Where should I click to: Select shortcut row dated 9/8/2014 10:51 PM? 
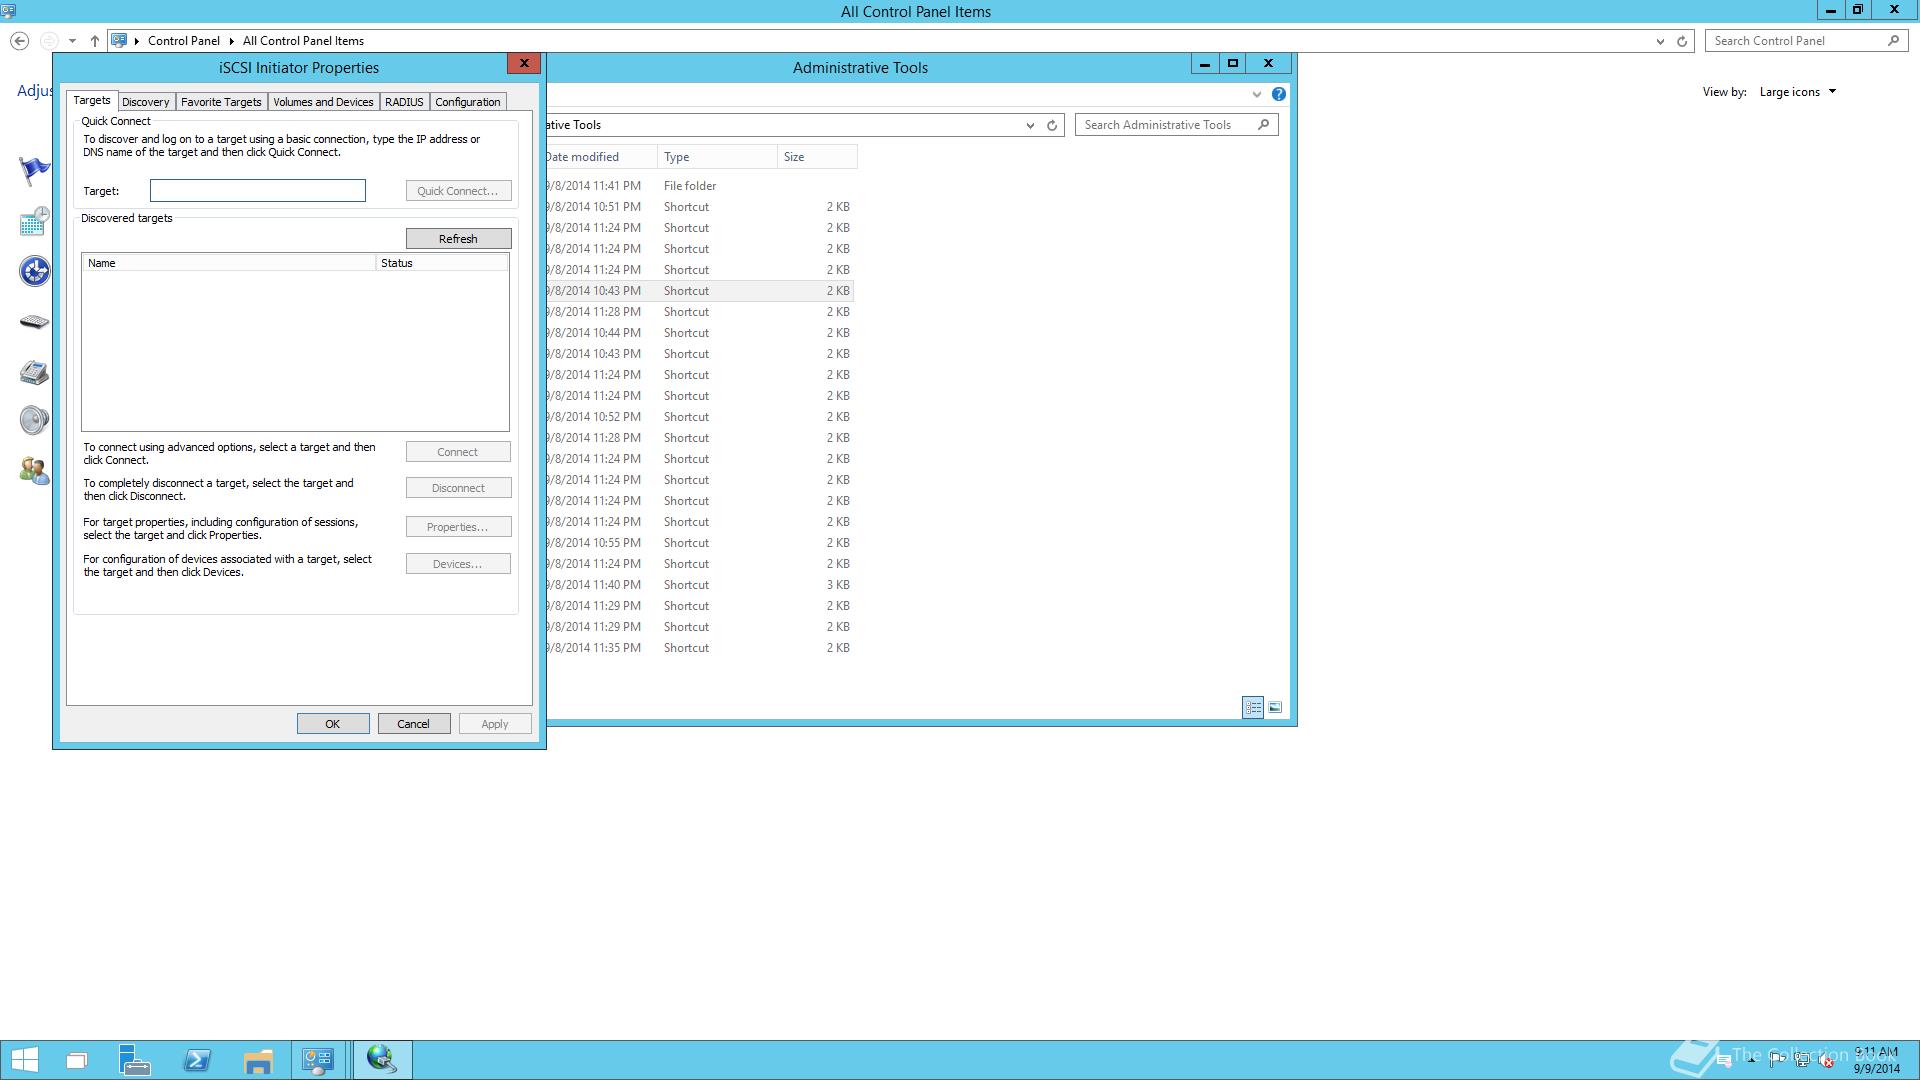pyautogui.click(x=700, y=207)
